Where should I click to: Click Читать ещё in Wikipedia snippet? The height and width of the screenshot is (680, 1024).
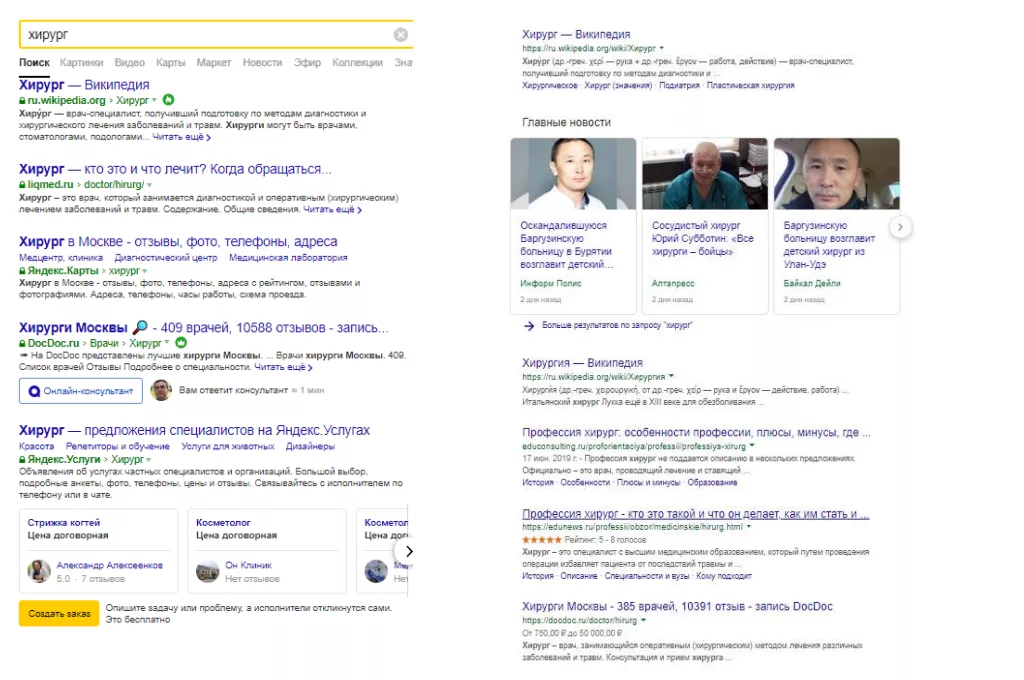click(x=182, y=137)
